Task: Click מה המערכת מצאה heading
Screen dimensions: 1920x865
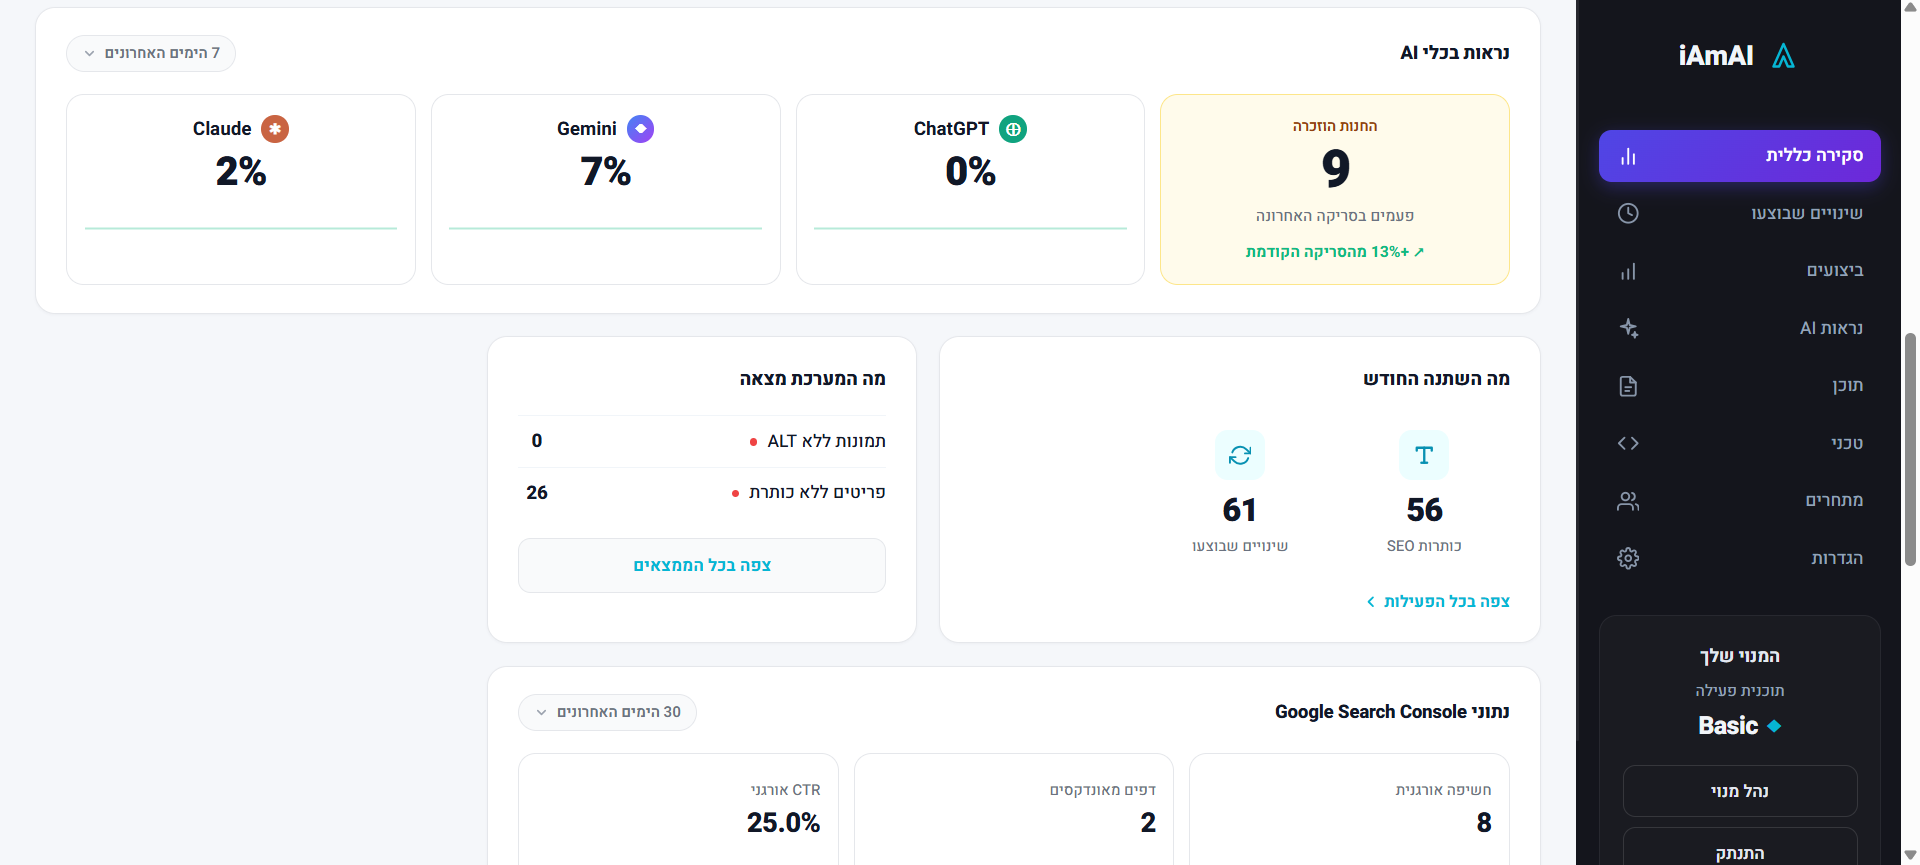Action: click(x=812, y=379)
